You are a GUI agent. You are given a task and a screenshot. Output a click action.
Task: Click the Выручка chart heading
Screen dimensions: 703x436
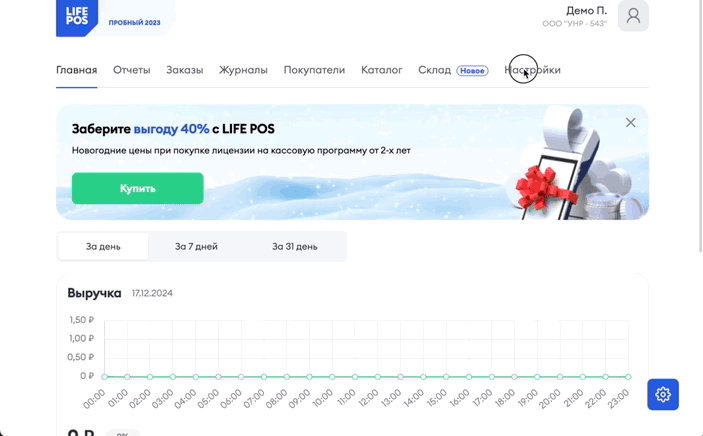94,293
